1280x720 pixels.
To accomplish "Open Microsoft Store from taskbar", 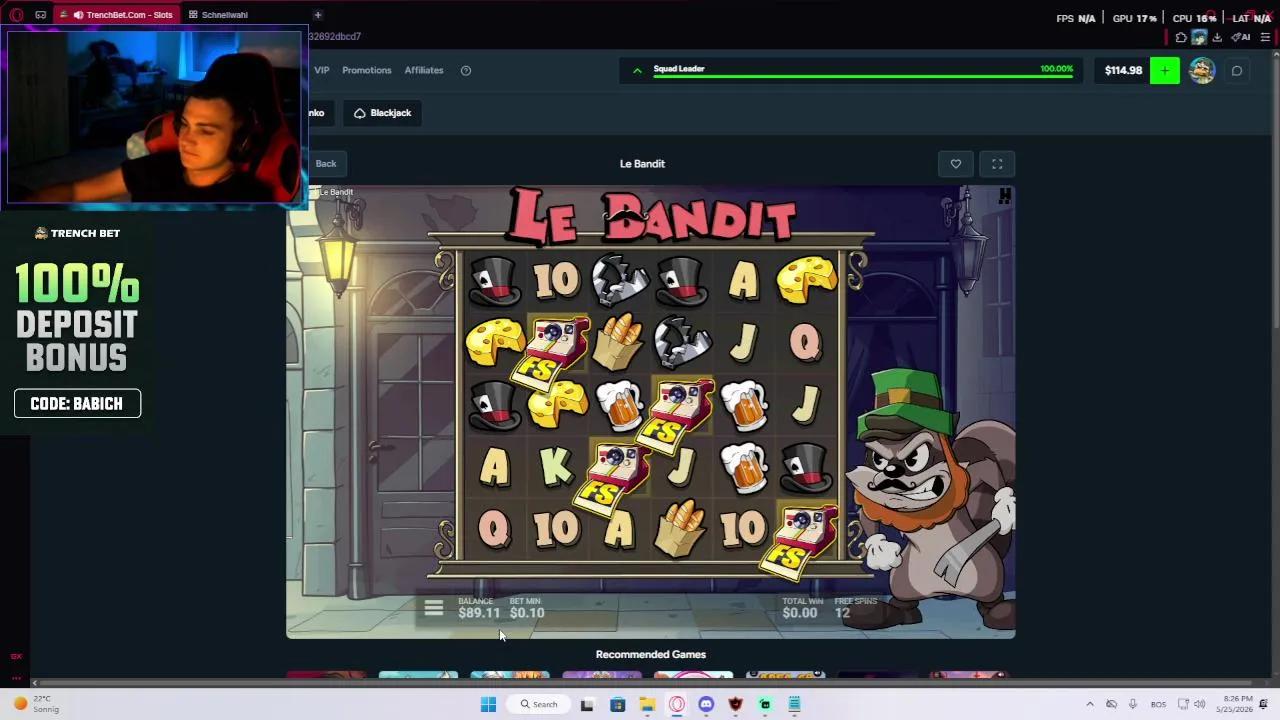I will tap(617, 704).
